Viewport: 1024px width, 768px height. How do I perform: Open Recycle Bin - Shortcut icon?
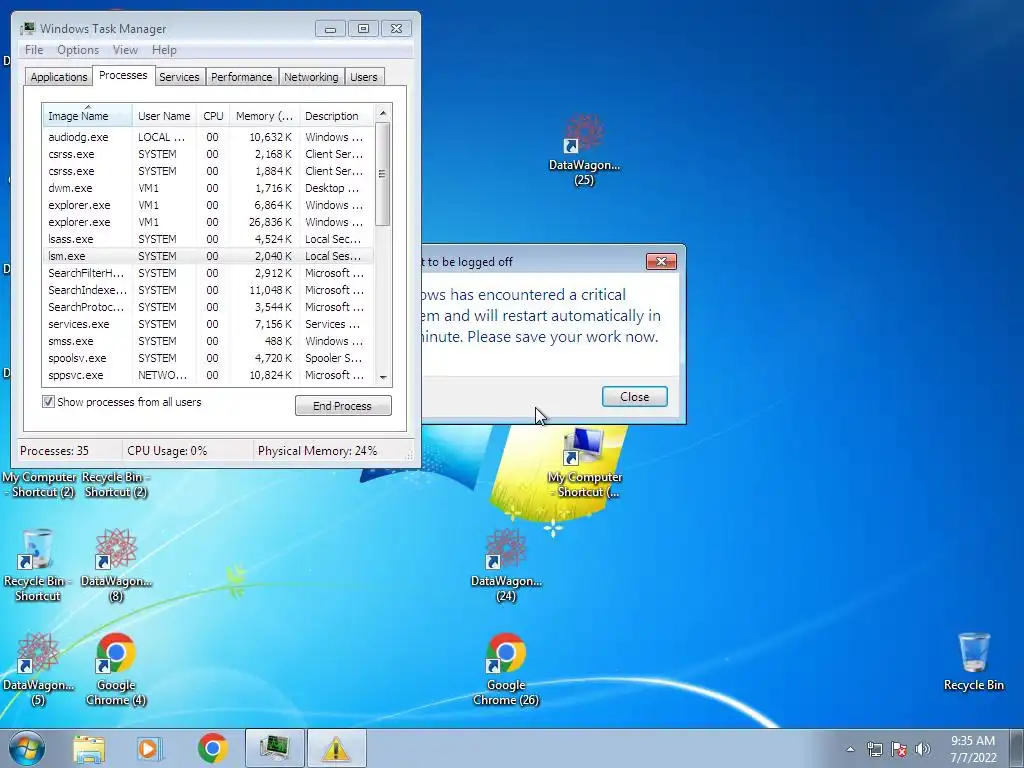pos(37,566)
